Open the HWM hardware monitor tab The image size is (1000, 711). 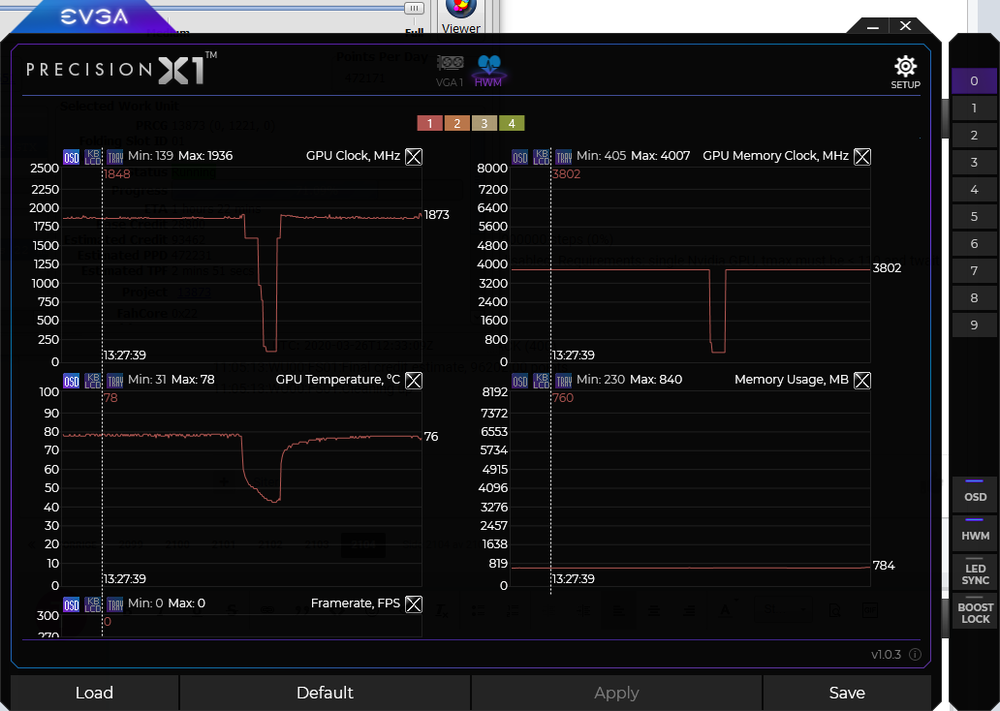(489, 71)
